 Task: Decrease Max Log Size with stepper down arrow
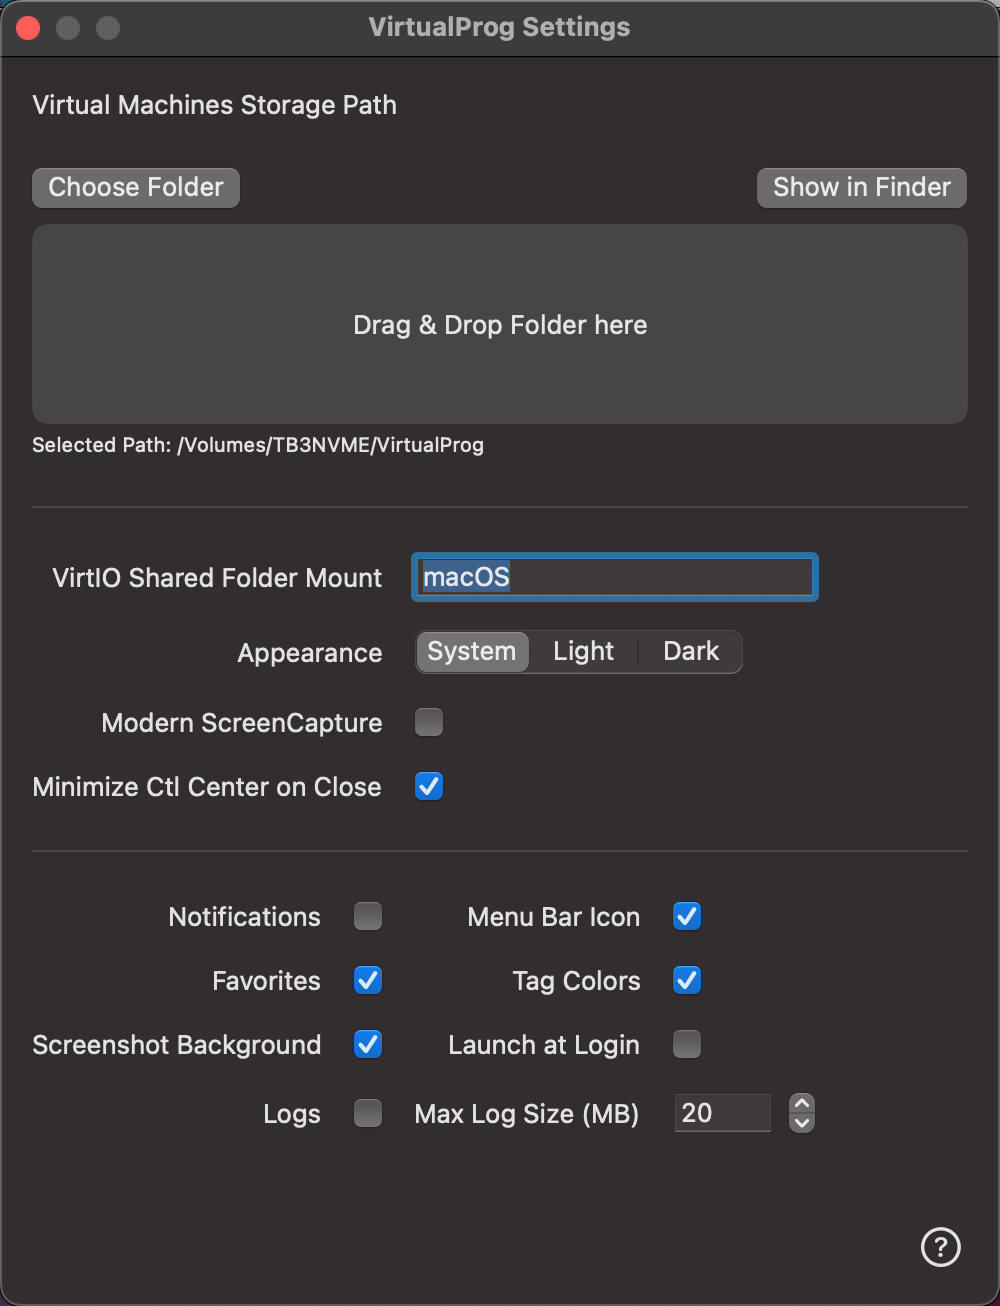pos(802,1123)
